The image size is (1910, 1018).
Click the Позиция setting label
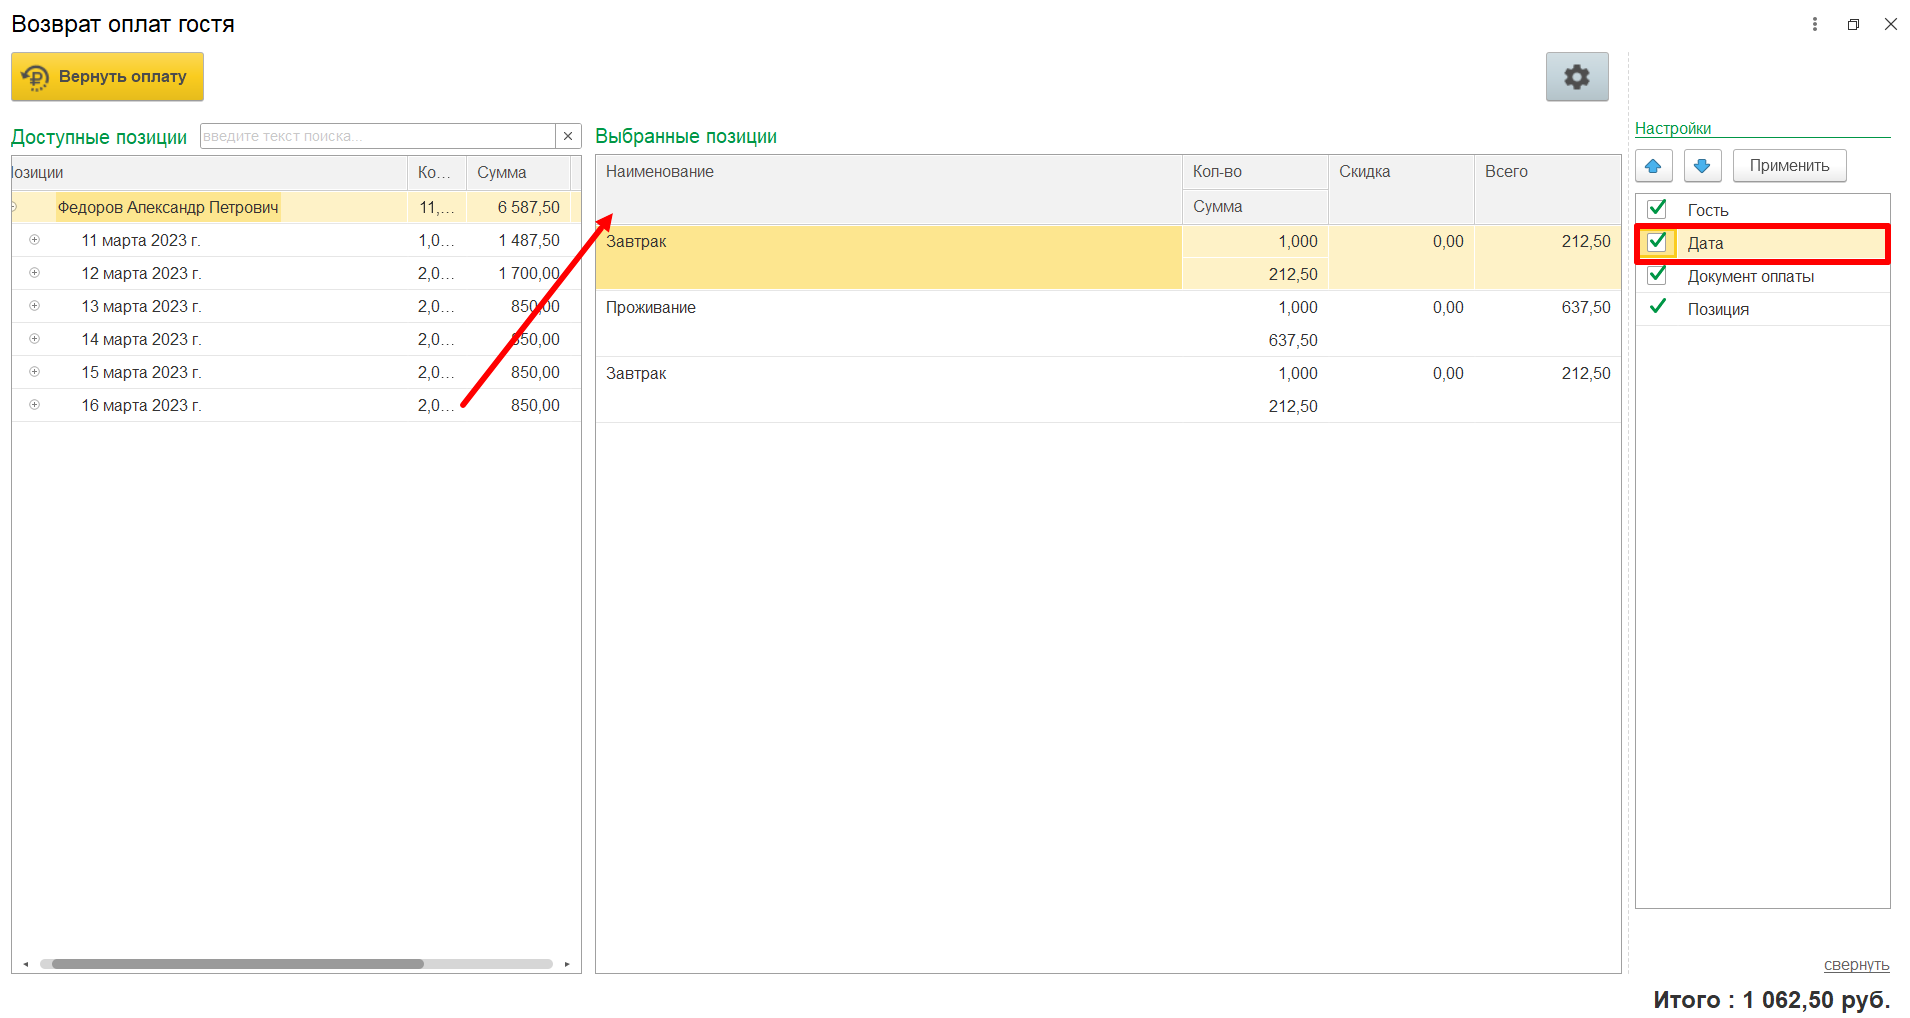click(x=1718, y=309)
